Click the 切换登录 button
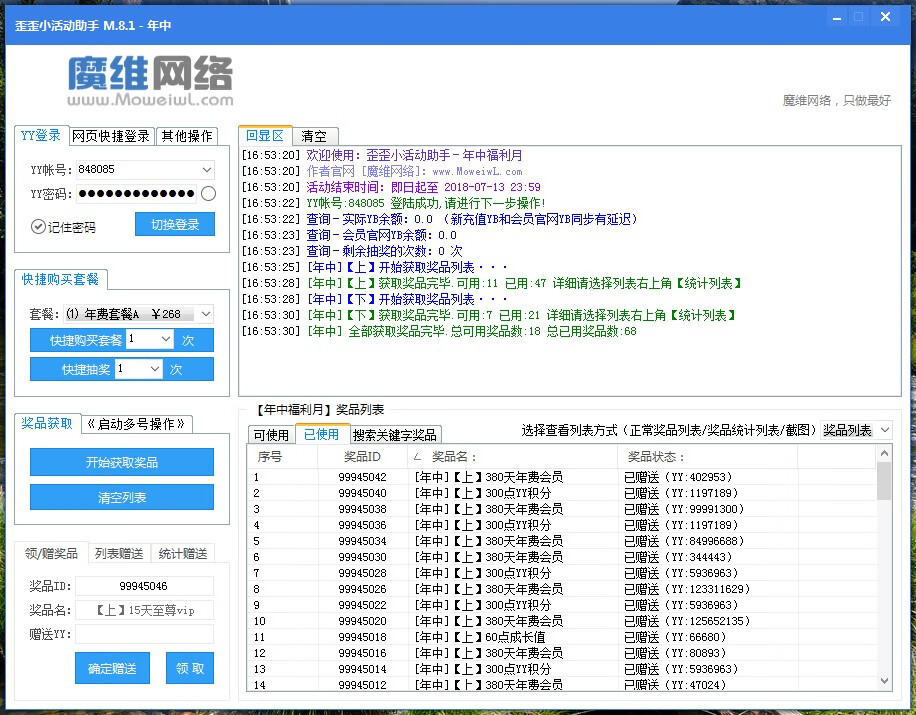This screenshot has height=715, width=916. tap(175, 224)
